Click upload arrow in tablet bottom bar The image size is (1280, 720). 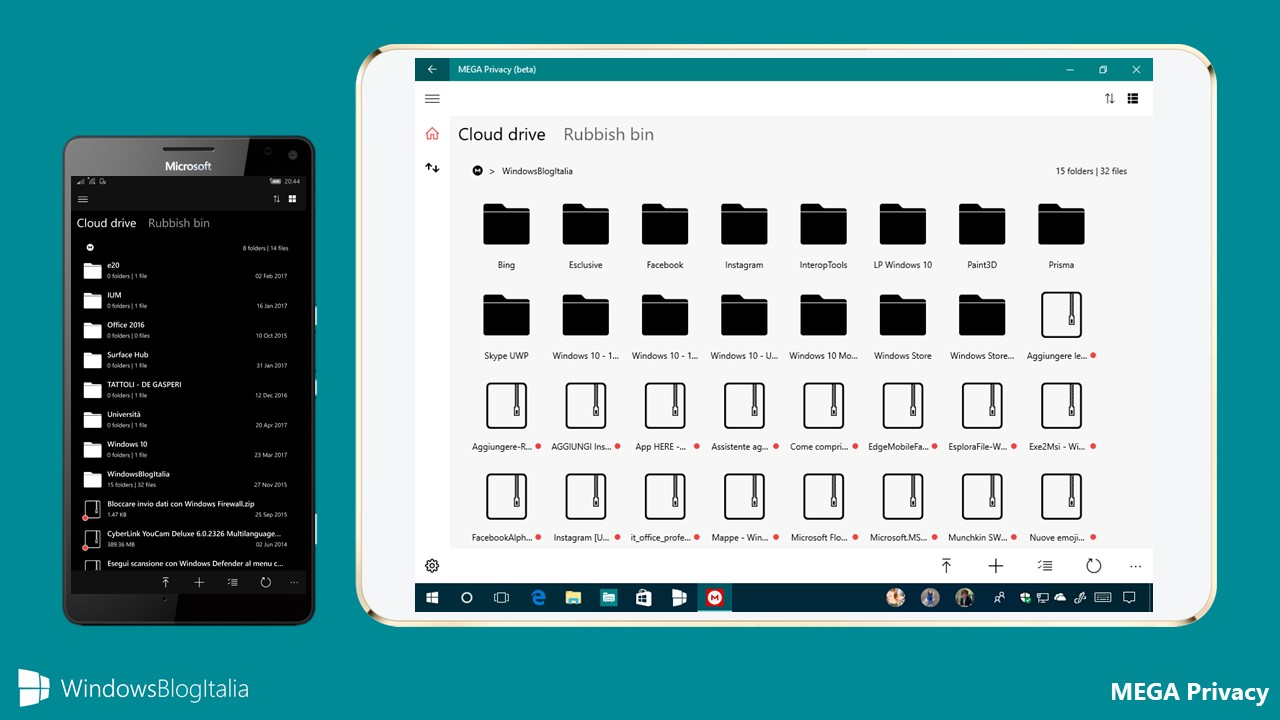946,566
